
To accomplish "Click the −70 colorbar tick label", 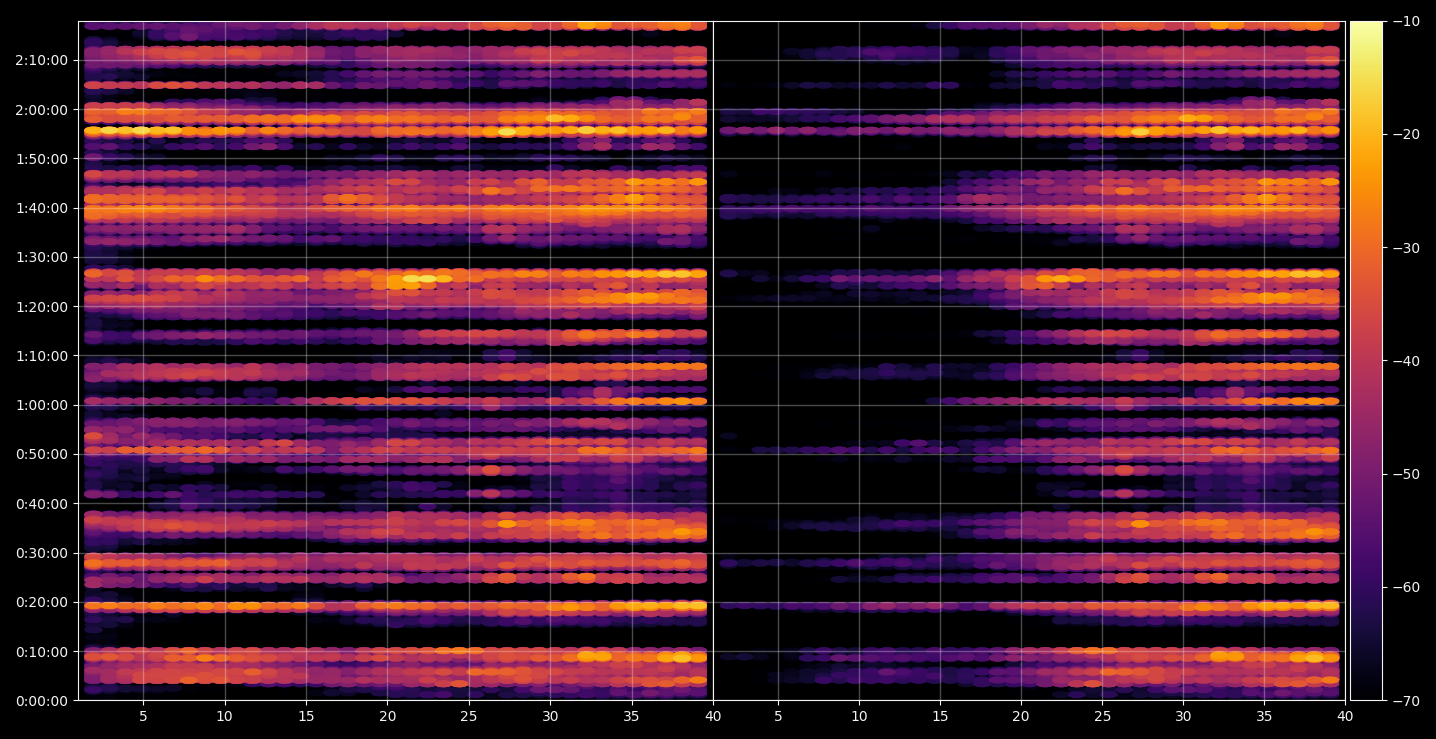I will [x=1405, y=701].
